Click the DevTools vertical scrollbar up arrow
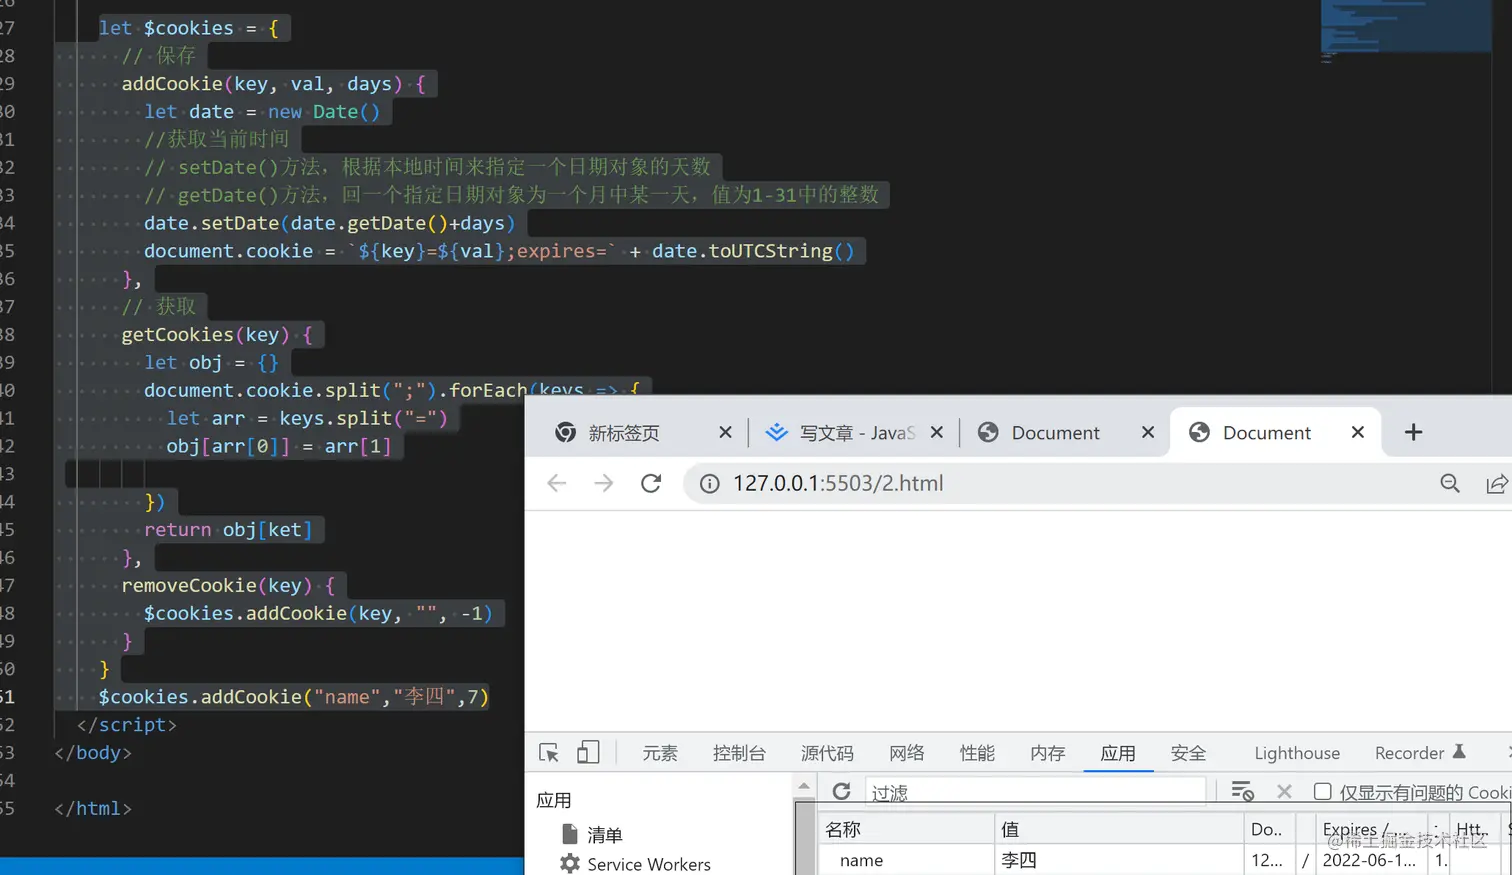The height and width of the screenshot is (875, 1512). pos(805,787)
